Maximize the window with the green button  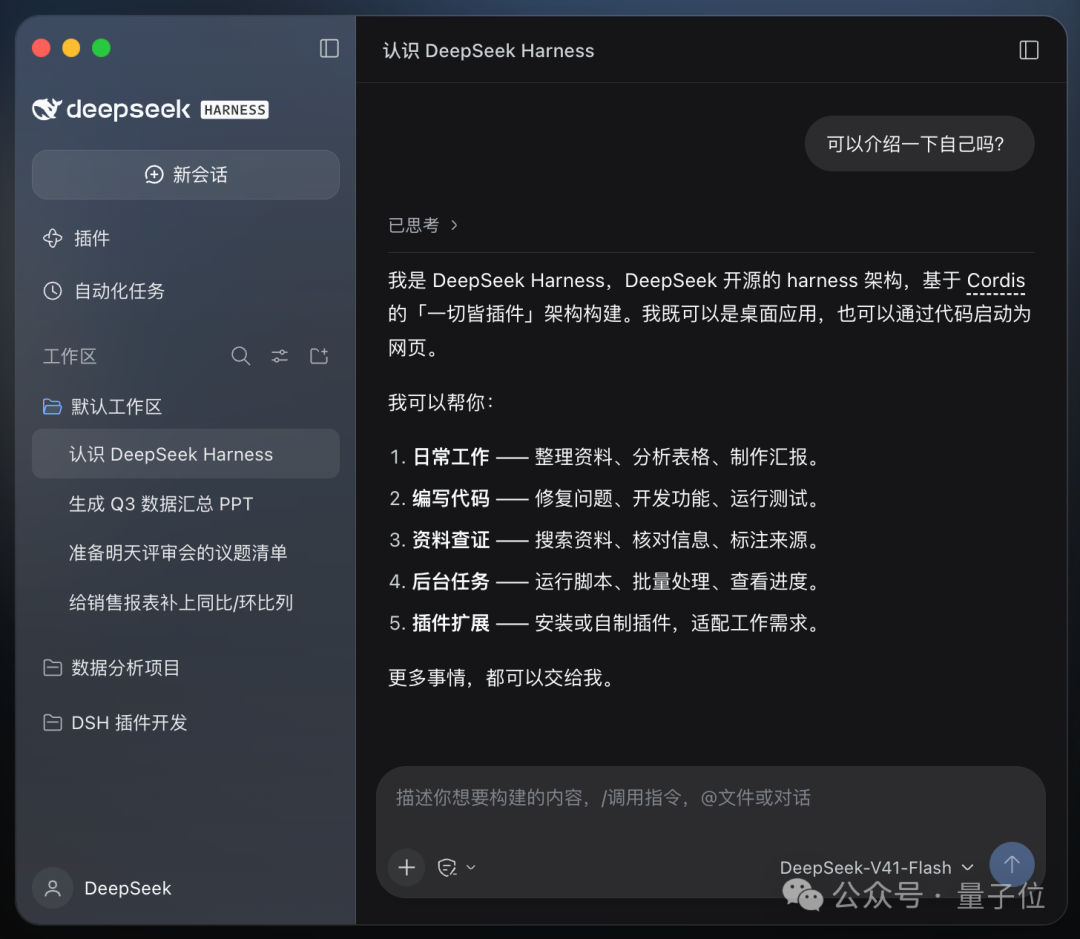click(x=101, y=48)
